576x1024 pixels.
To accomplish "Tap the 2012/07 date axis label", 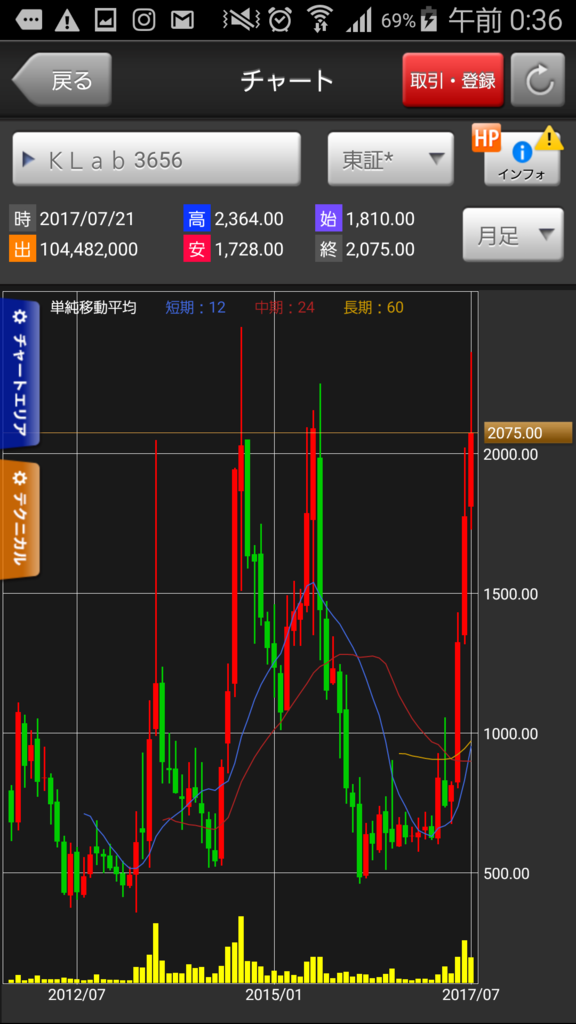I will 77,995.
